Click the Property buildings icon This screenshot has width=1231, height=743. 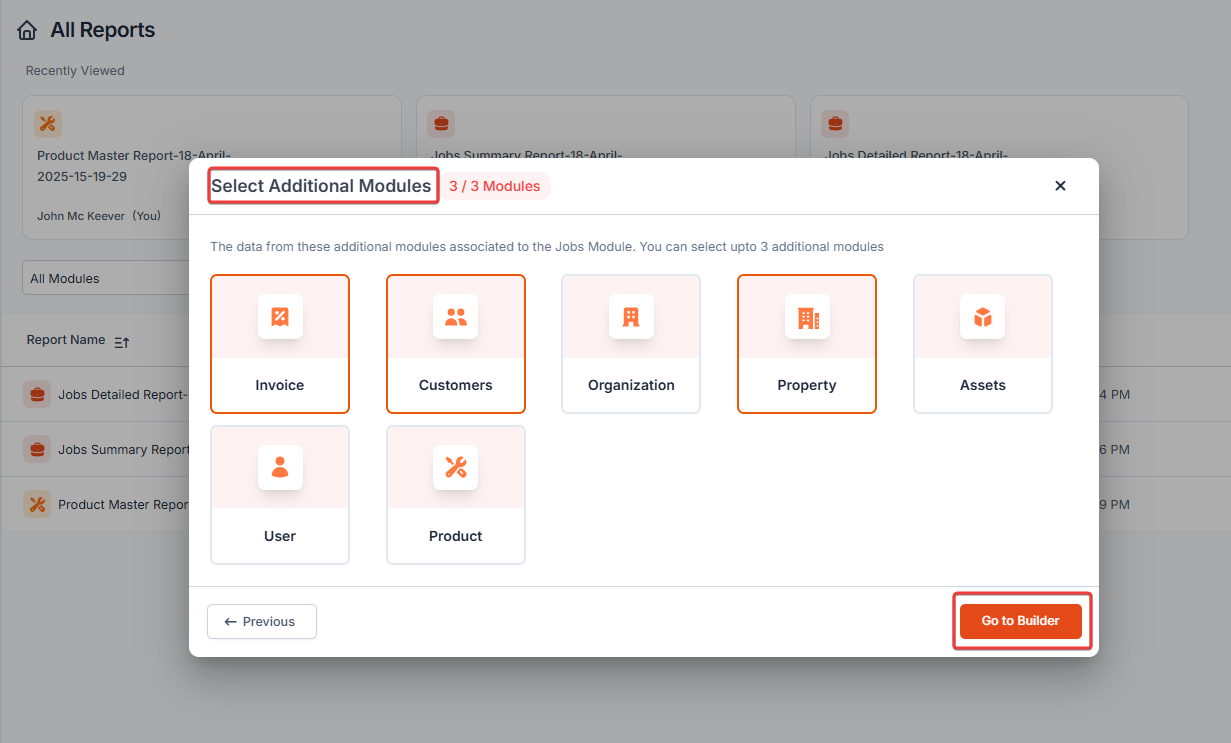[x=807, y=317]
